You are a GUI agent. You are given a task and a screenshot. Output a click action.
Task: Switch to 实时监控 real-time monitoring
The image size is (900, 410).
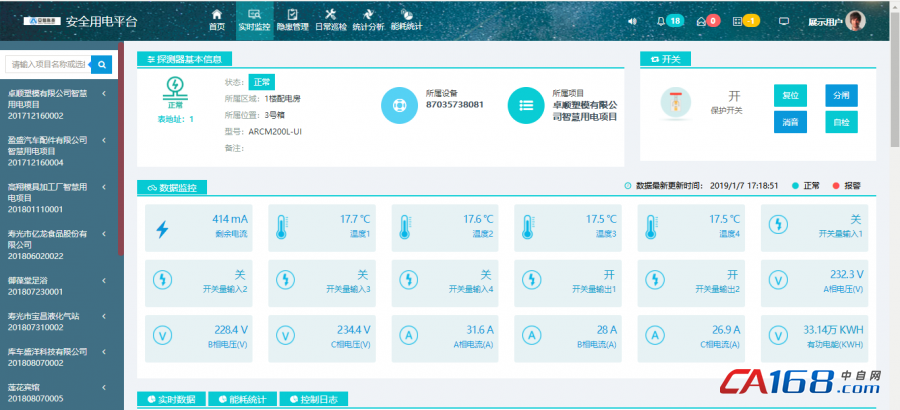click(254, 20)
